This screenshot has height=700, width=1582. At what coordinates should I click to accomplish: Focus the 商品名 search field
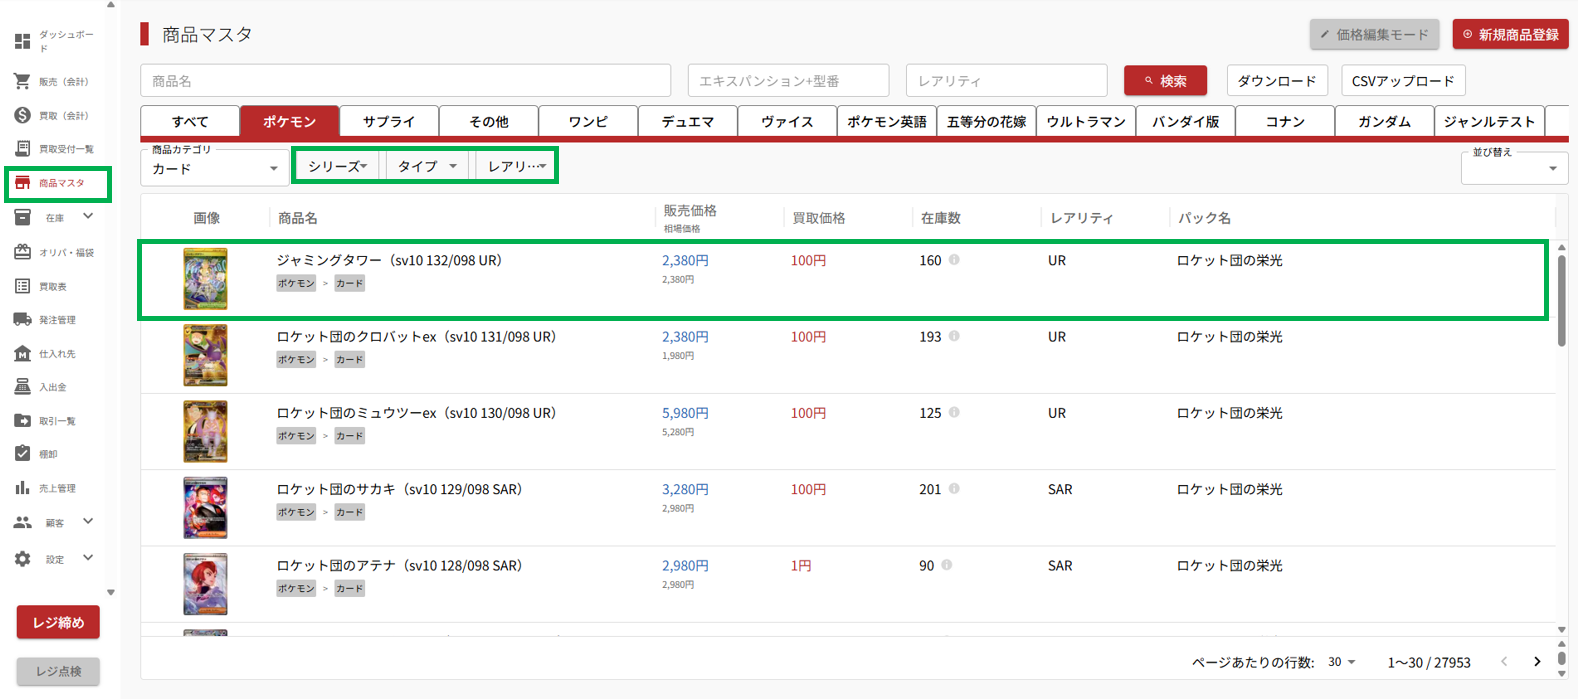406,80
